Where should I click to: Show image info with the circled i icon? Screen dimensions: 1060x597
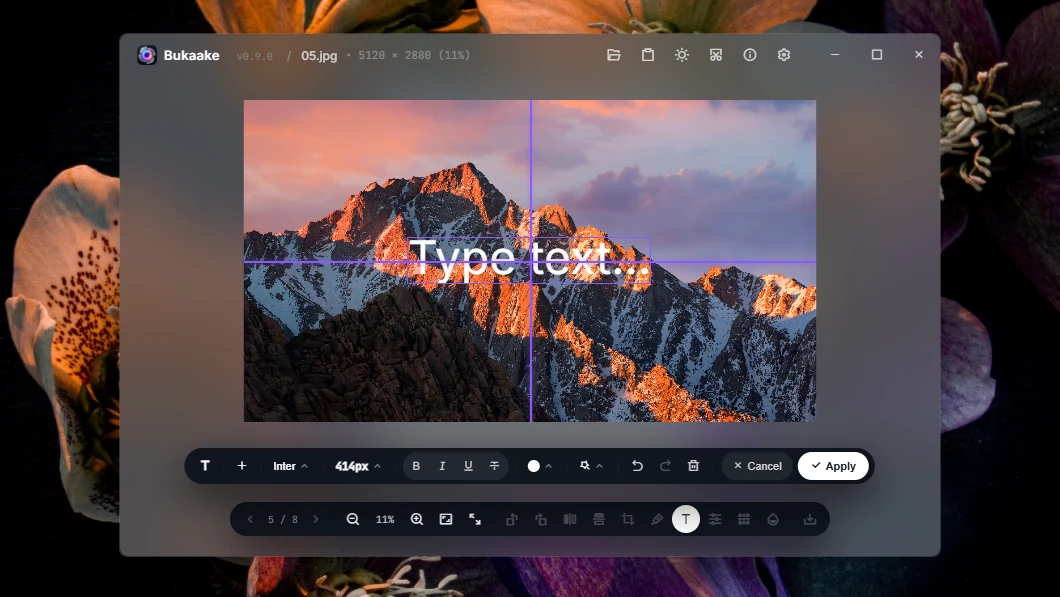(750, 55)
